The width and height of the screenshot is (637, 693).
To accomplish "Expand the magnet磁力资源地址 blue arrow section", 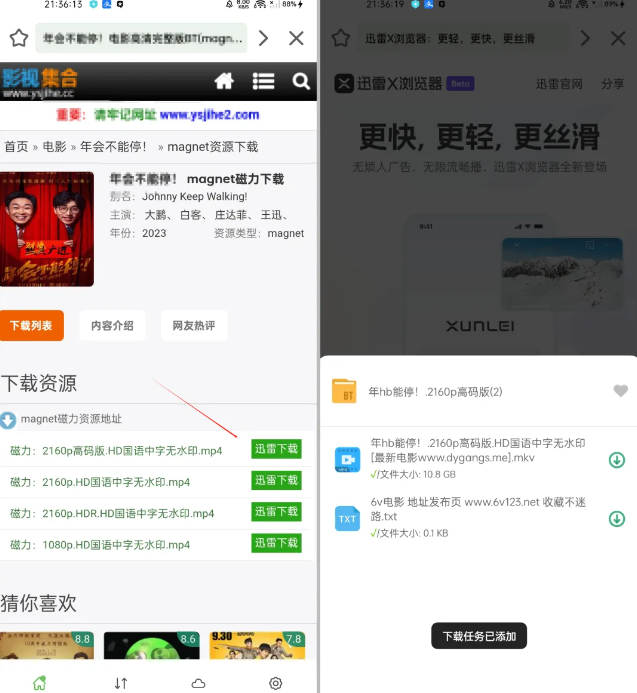I will [x=9, y=420].
